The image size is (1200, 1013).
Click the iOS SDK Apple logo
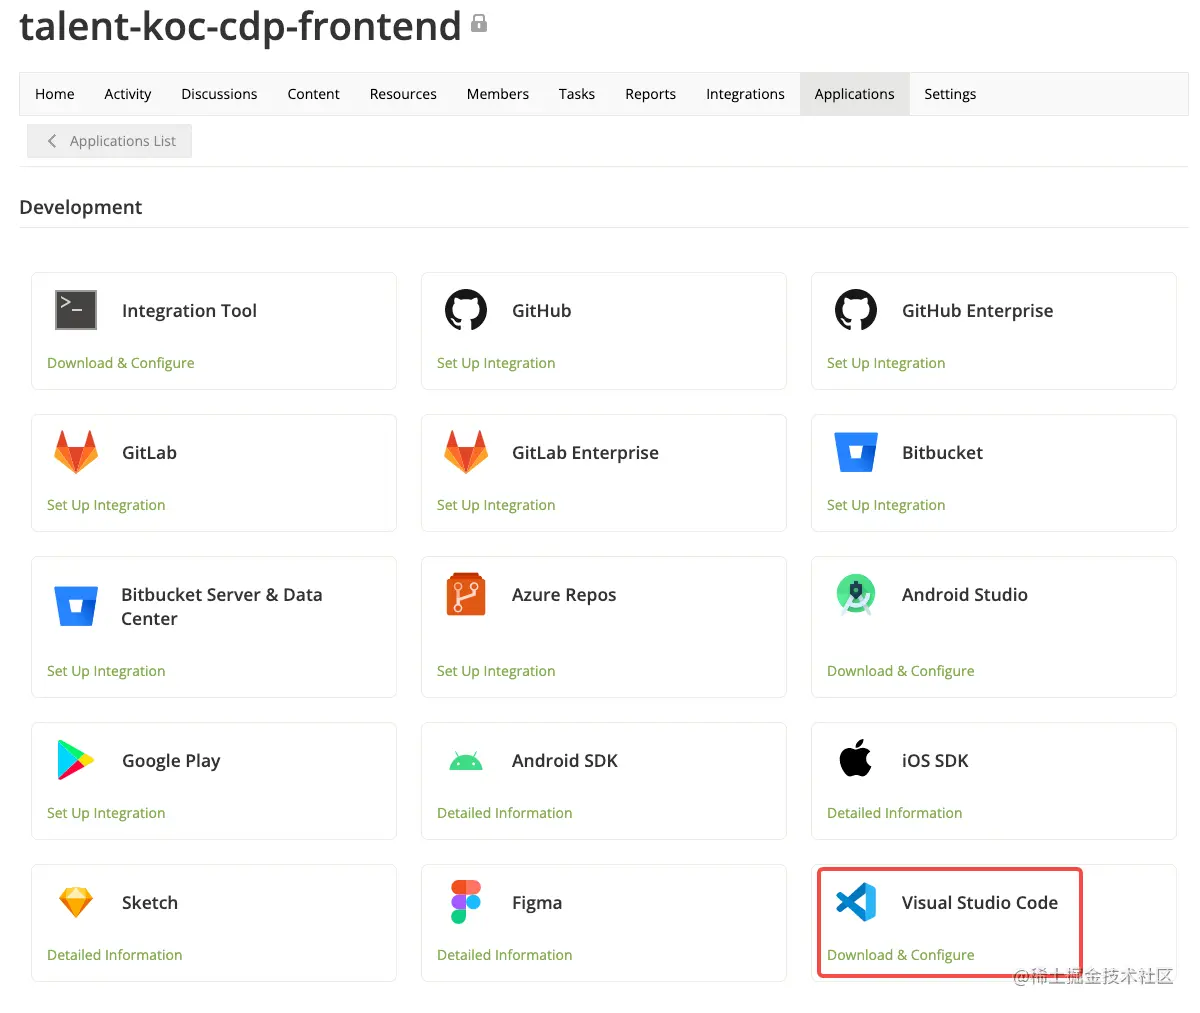tap(856, 759)
